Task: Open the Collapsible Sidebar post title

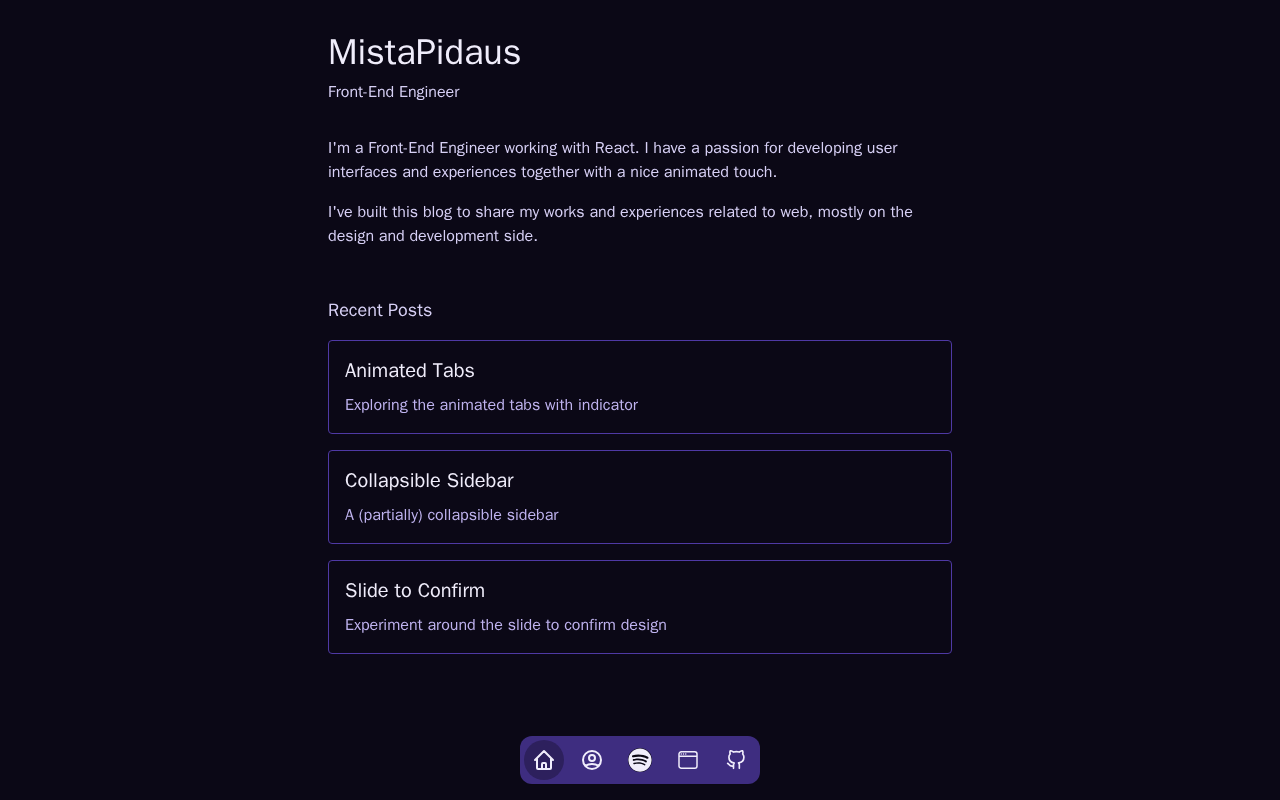Action: click(x=429, y=481)
